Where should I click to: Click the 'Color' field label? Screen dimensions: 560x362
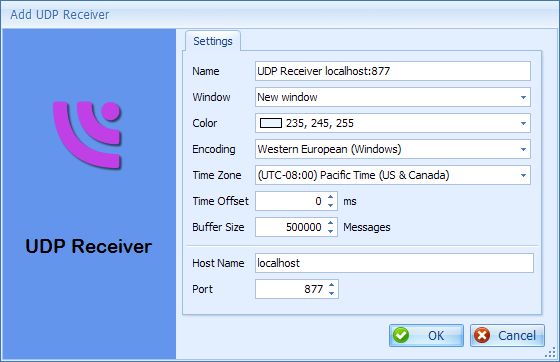204,123
